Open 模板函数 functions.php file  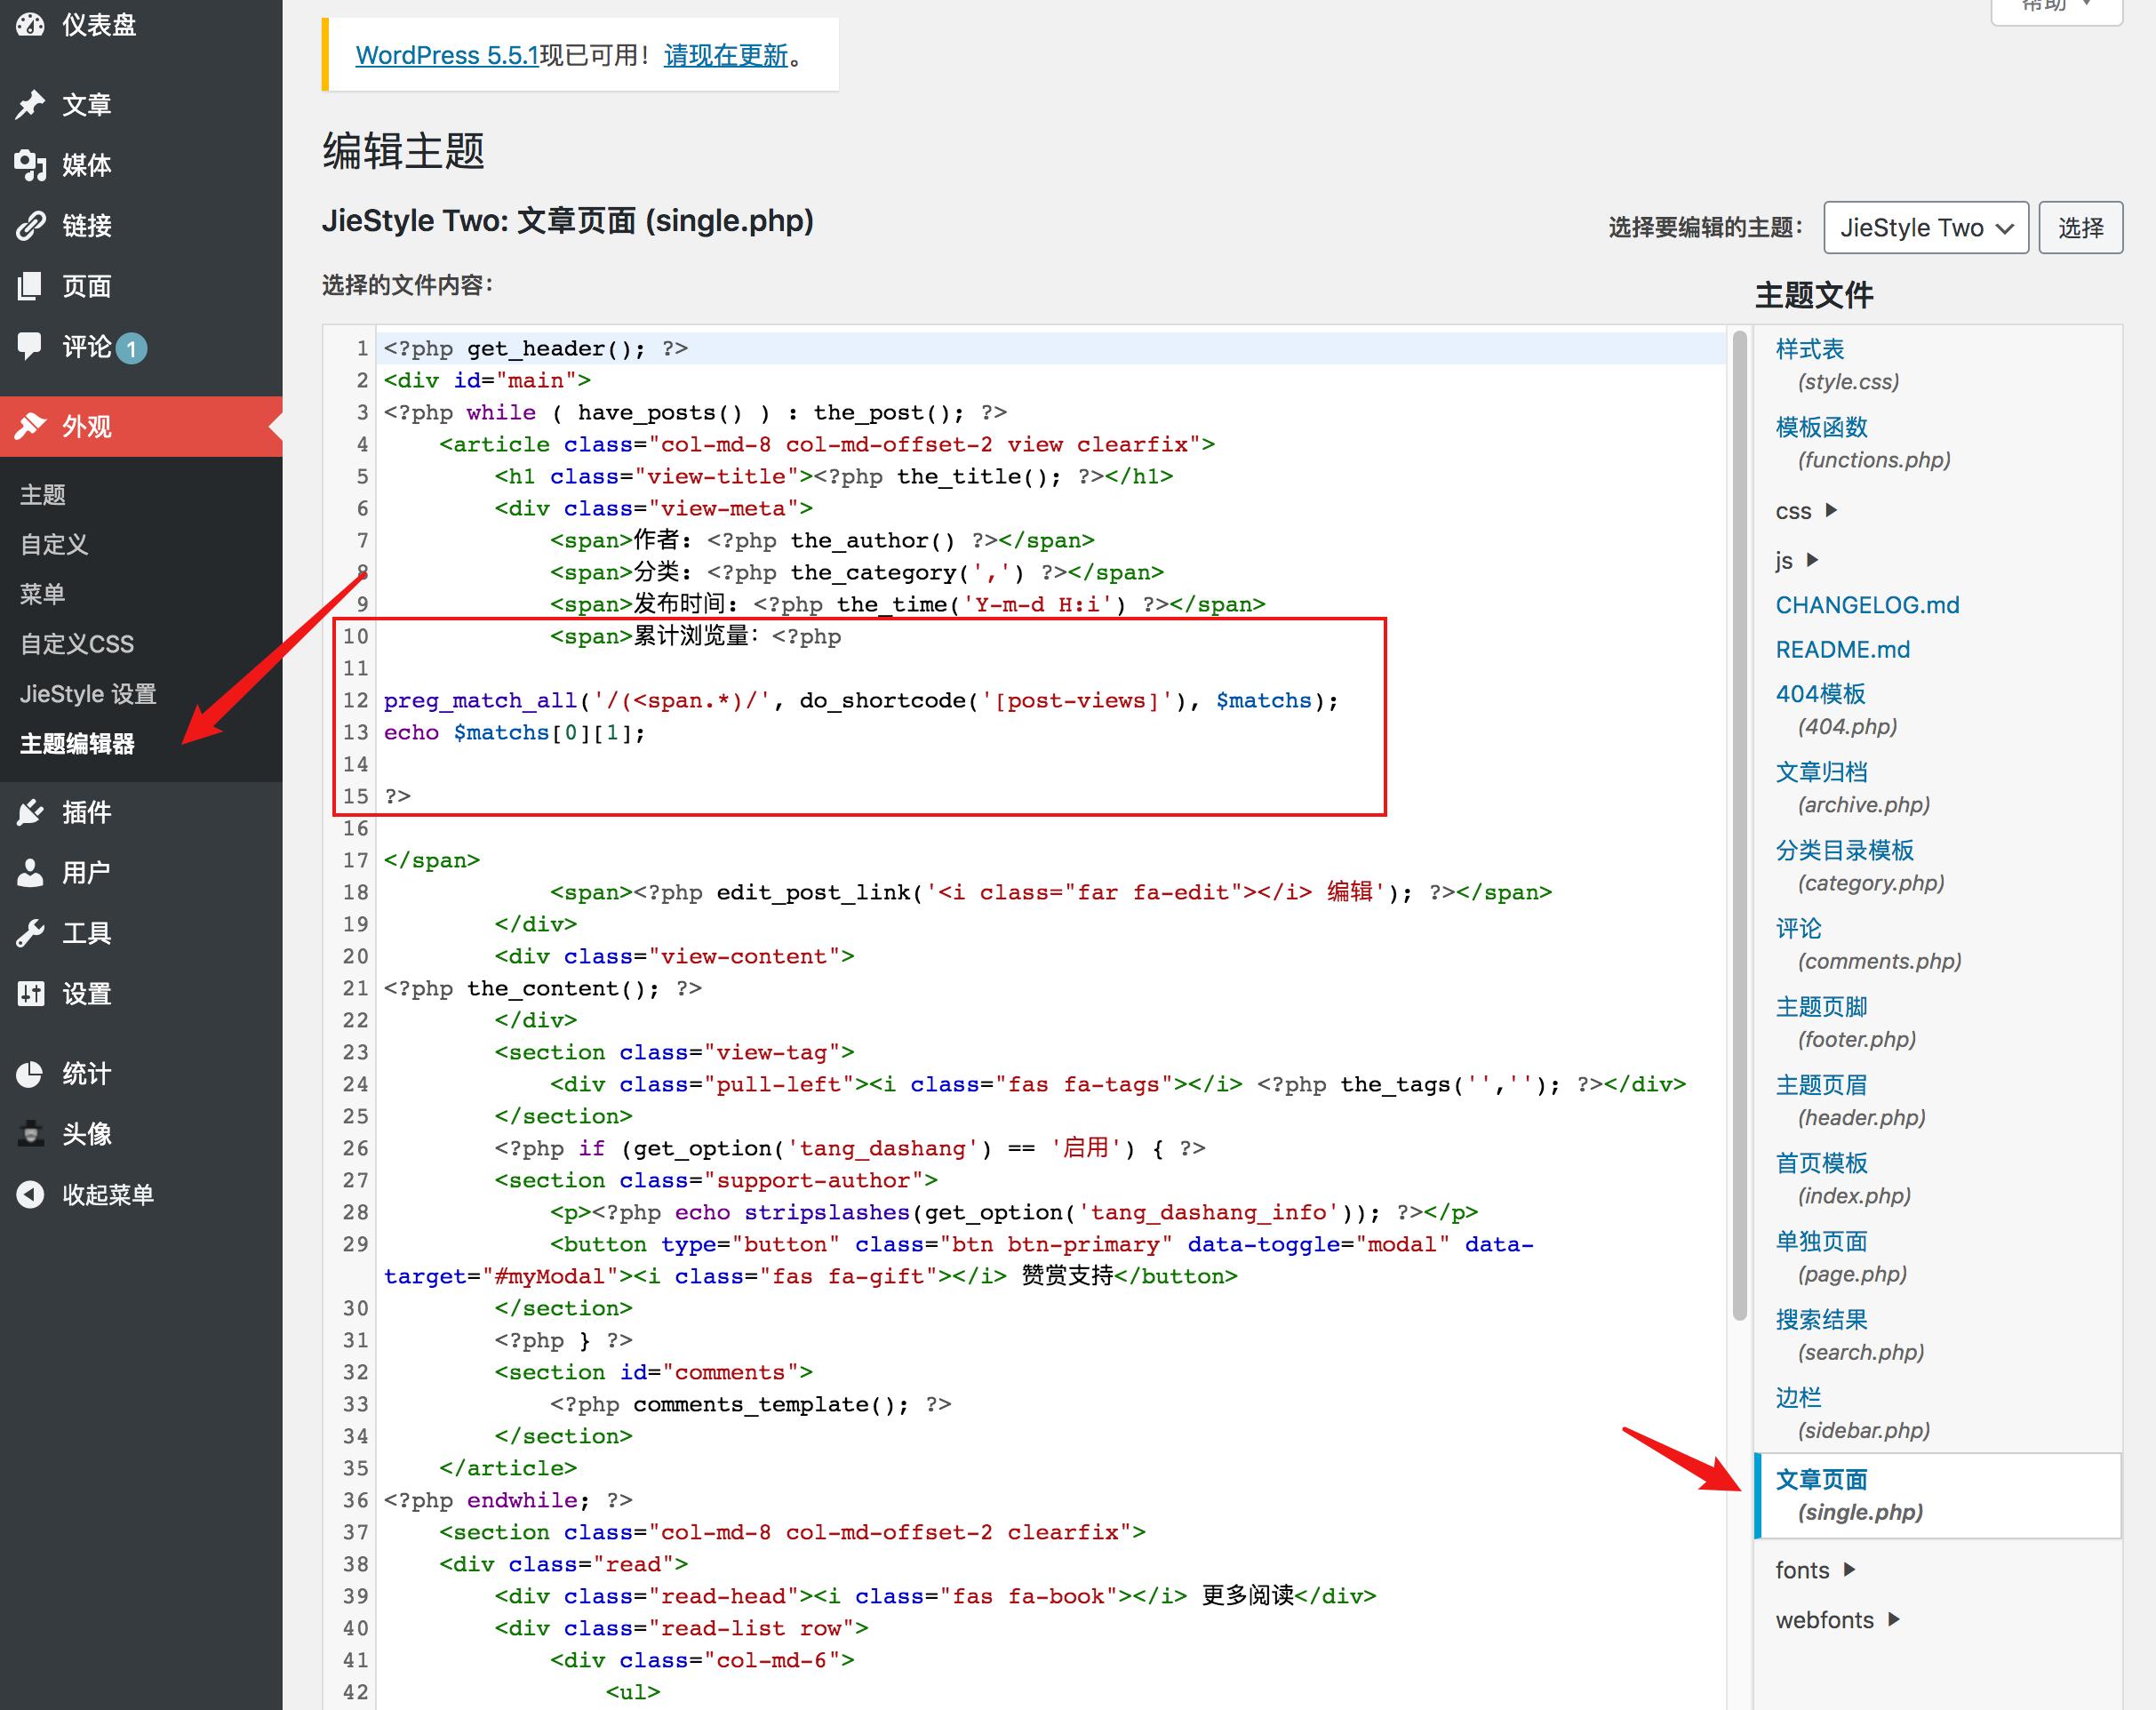click(x=1821, y=428)
